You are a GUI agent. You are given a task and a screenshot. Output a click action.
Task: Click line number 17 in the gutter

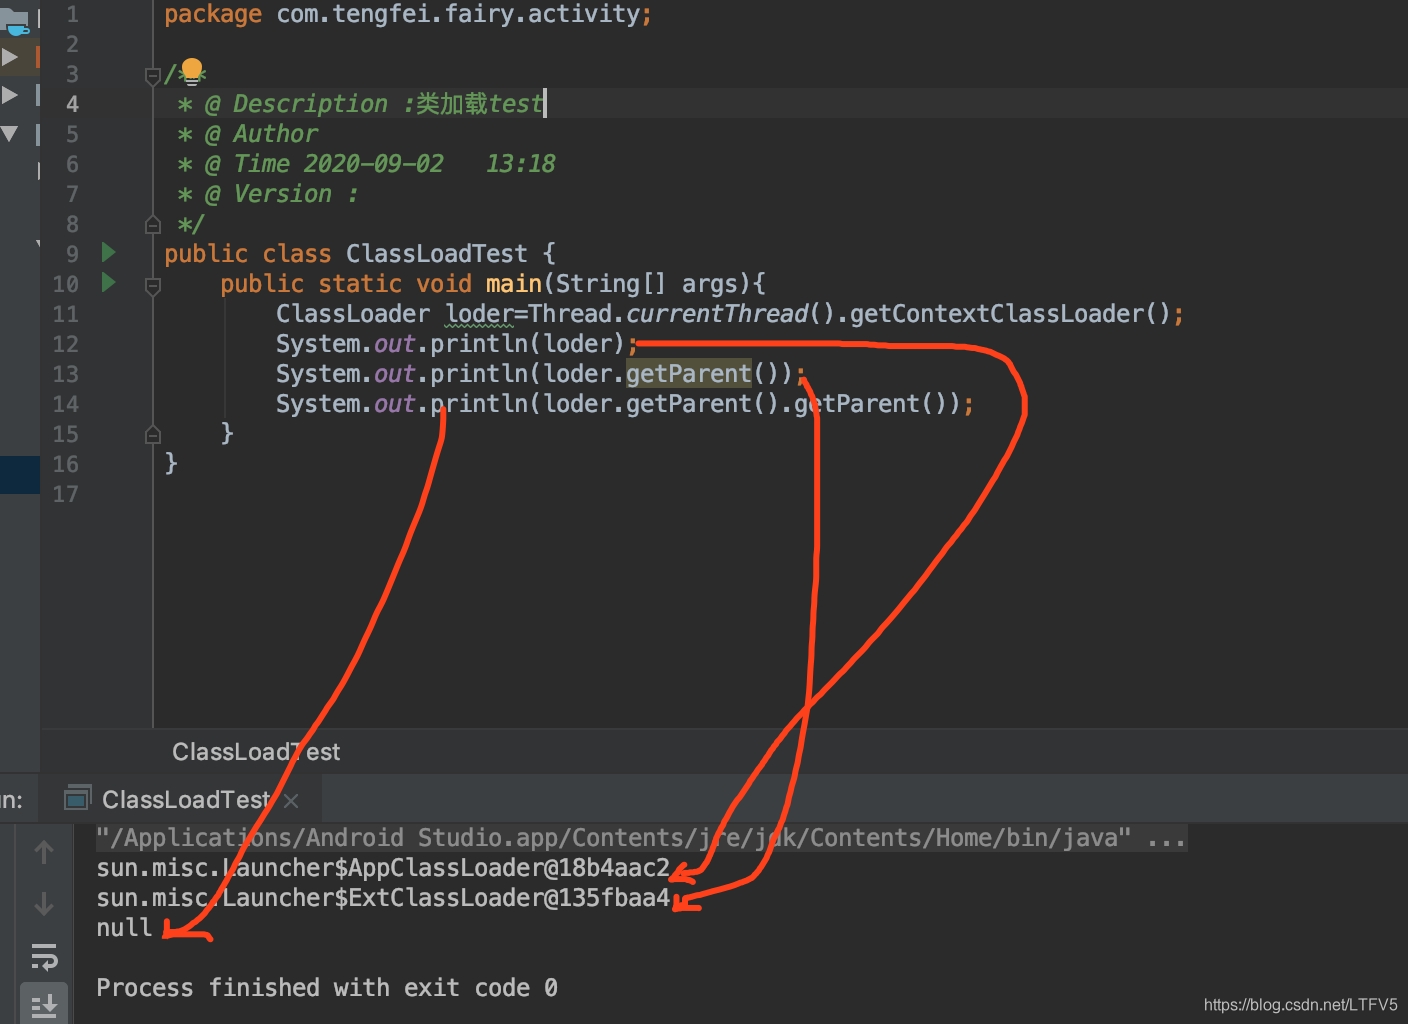(x=65, y=494)
